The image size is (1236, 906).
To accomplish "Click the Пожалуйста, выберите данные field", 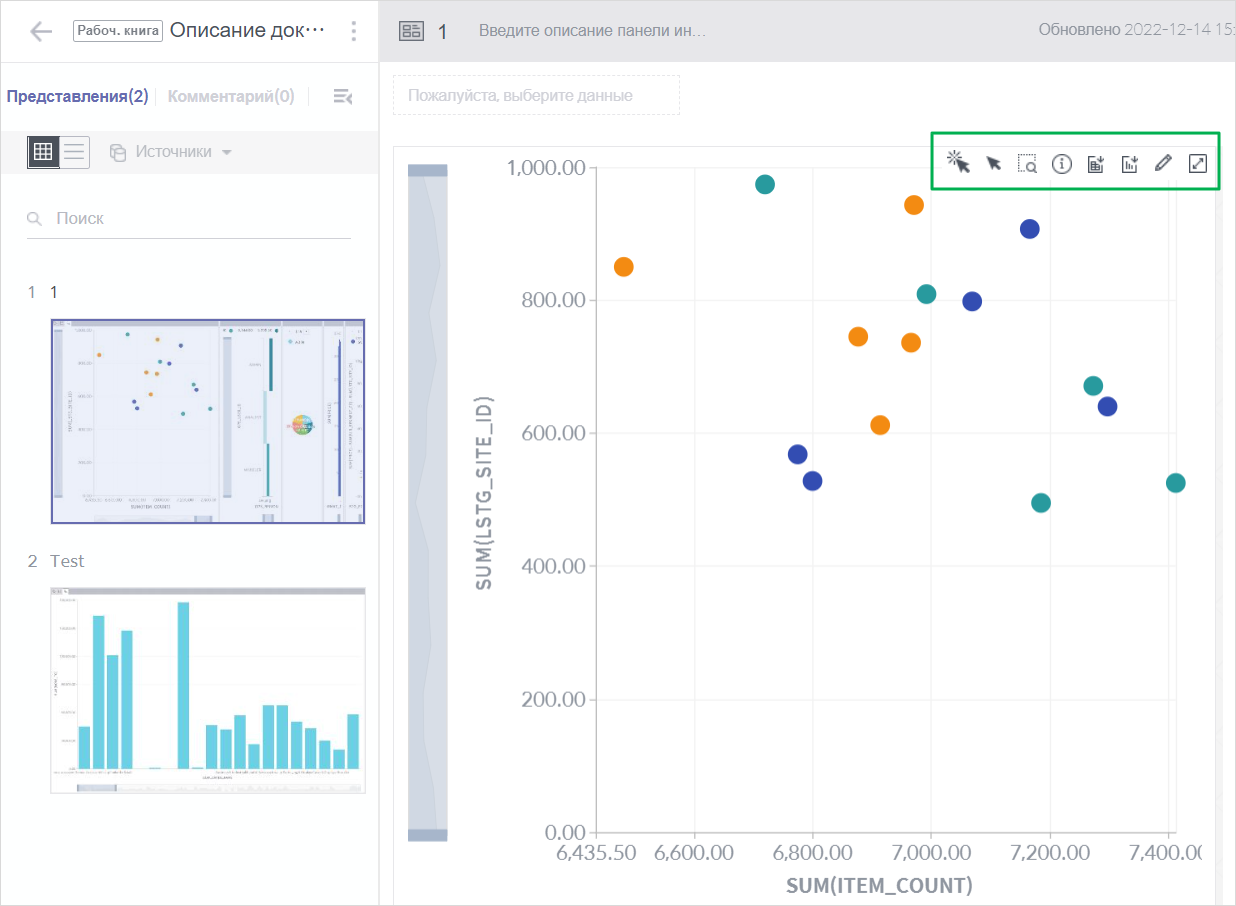I will pos(536,94).
